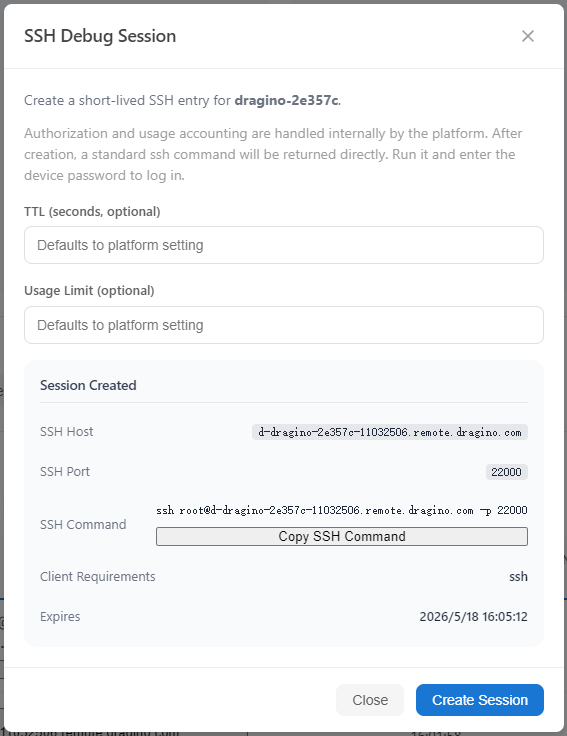Click the gray Close button

click(x=370, y=700)
